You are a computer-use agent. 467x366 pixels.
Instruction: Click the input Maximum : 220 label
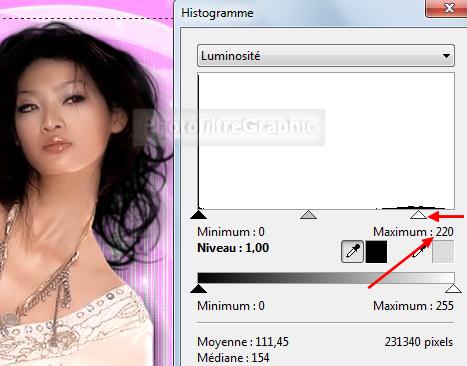click(413, 232)
